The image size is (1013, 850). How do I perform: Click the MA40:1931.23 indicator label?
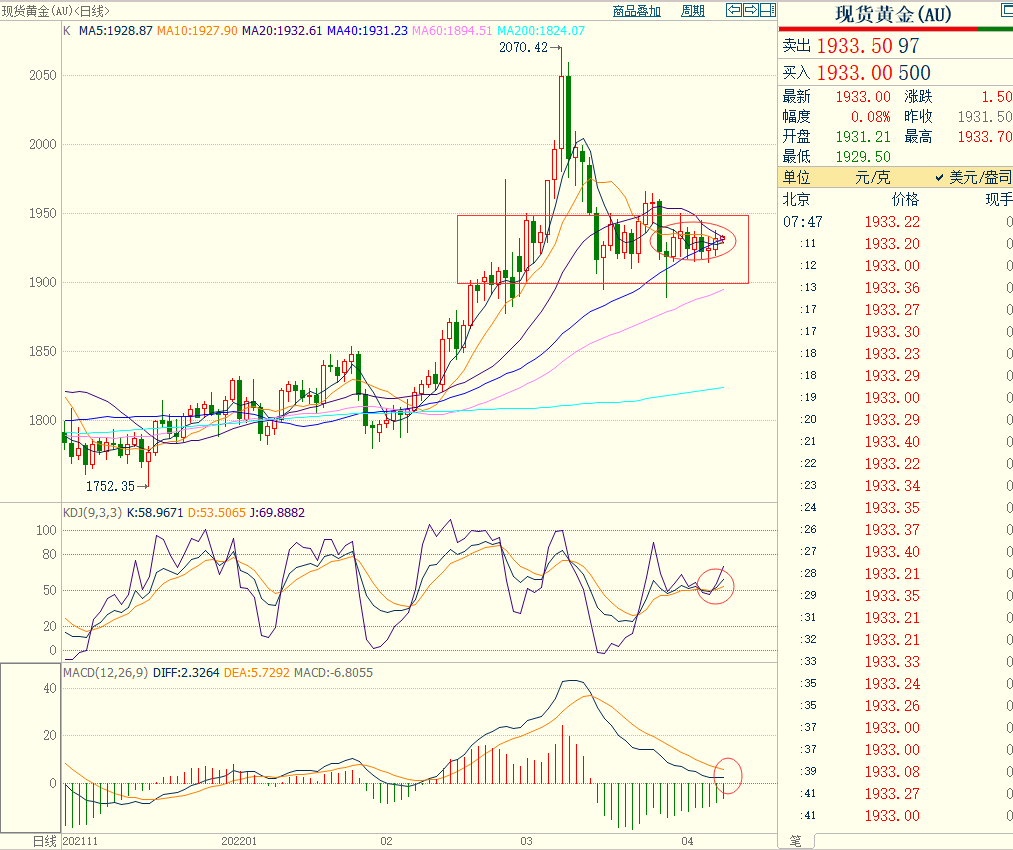pos(368,30)
